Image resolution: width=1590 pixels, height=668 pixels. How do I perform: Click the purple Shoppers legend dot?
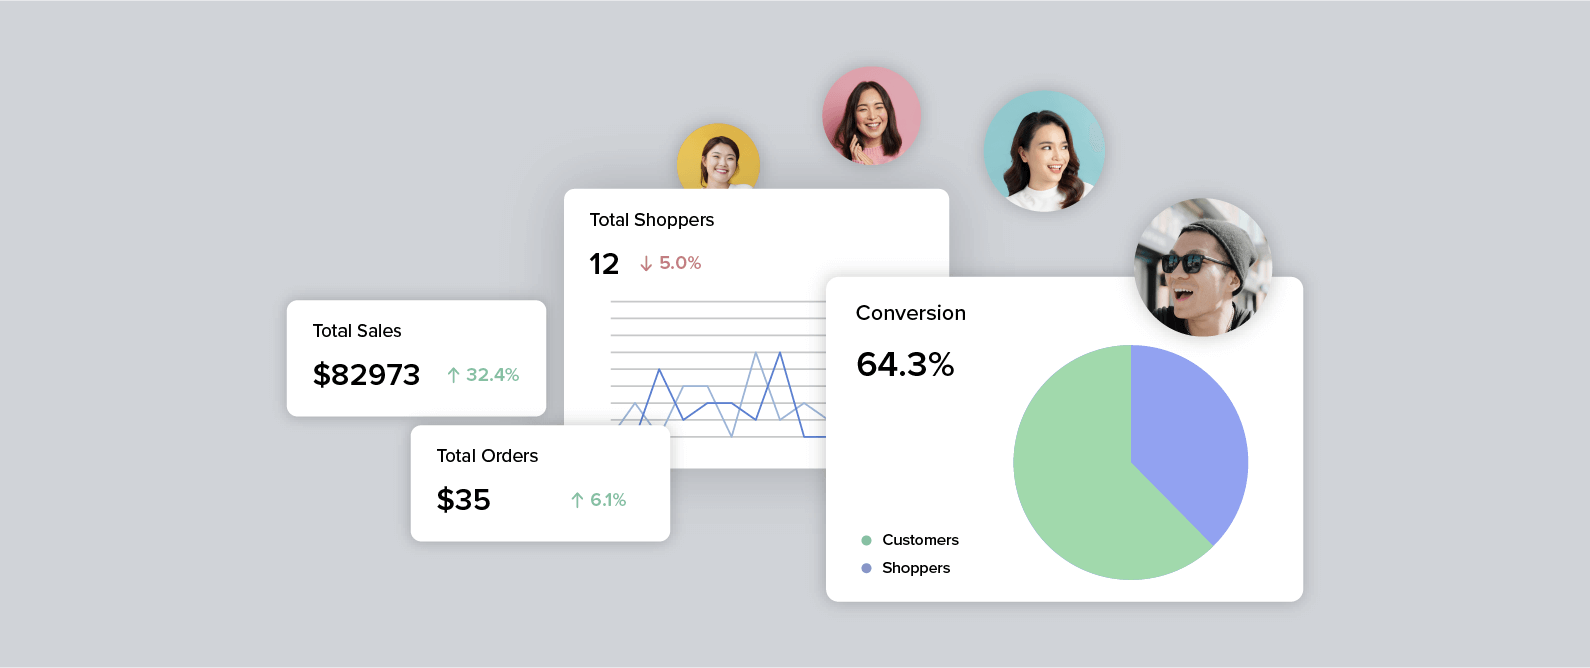866,568
